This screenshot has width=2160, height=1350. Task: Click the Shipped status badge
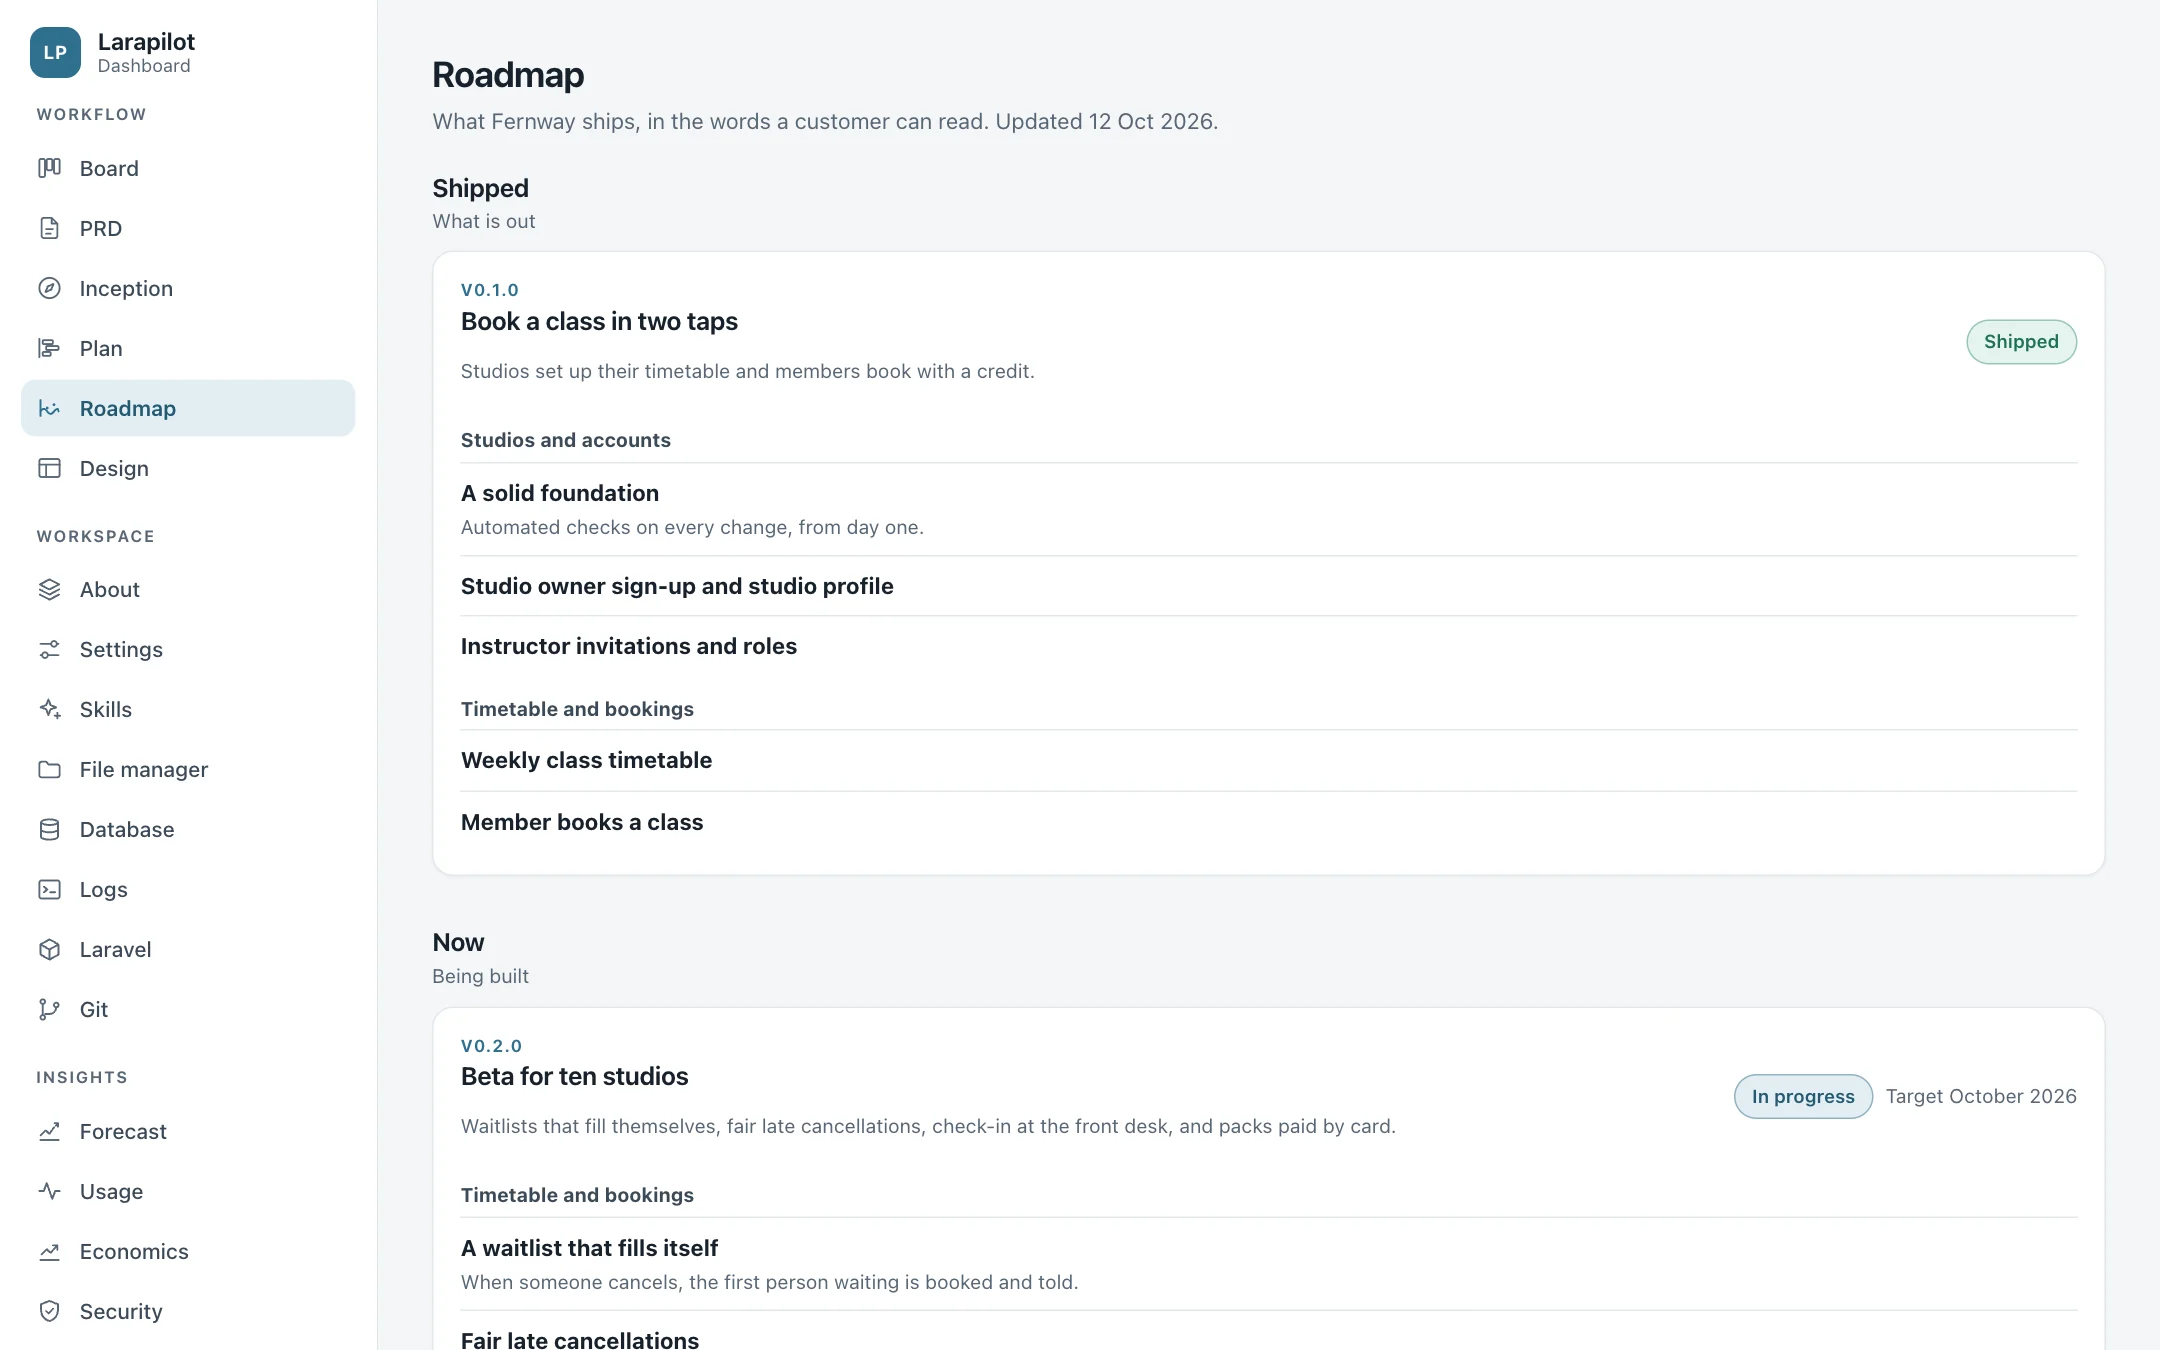(2021, 342)
